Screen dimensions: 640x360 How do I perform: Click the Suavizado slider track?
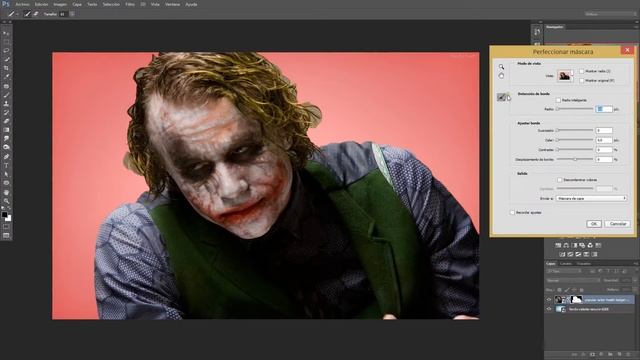575,130
